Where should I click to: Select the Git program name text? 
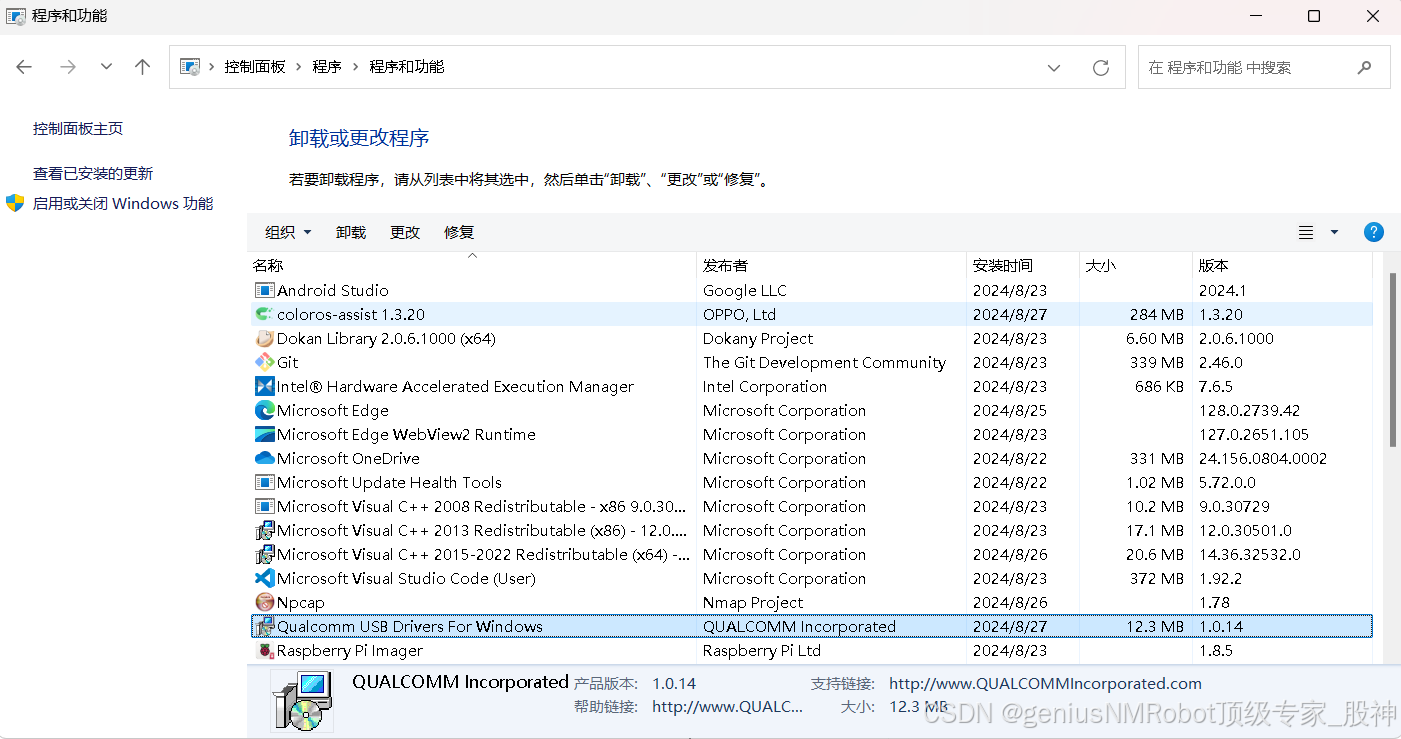[288, 362]
